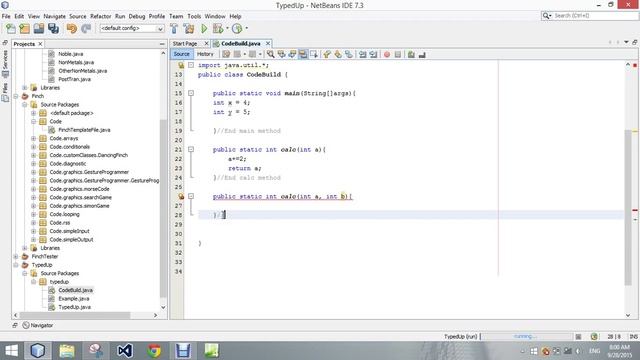Click the Projects panel vertical scrollbar
640x360 pixels.
[x=163, y=208]
